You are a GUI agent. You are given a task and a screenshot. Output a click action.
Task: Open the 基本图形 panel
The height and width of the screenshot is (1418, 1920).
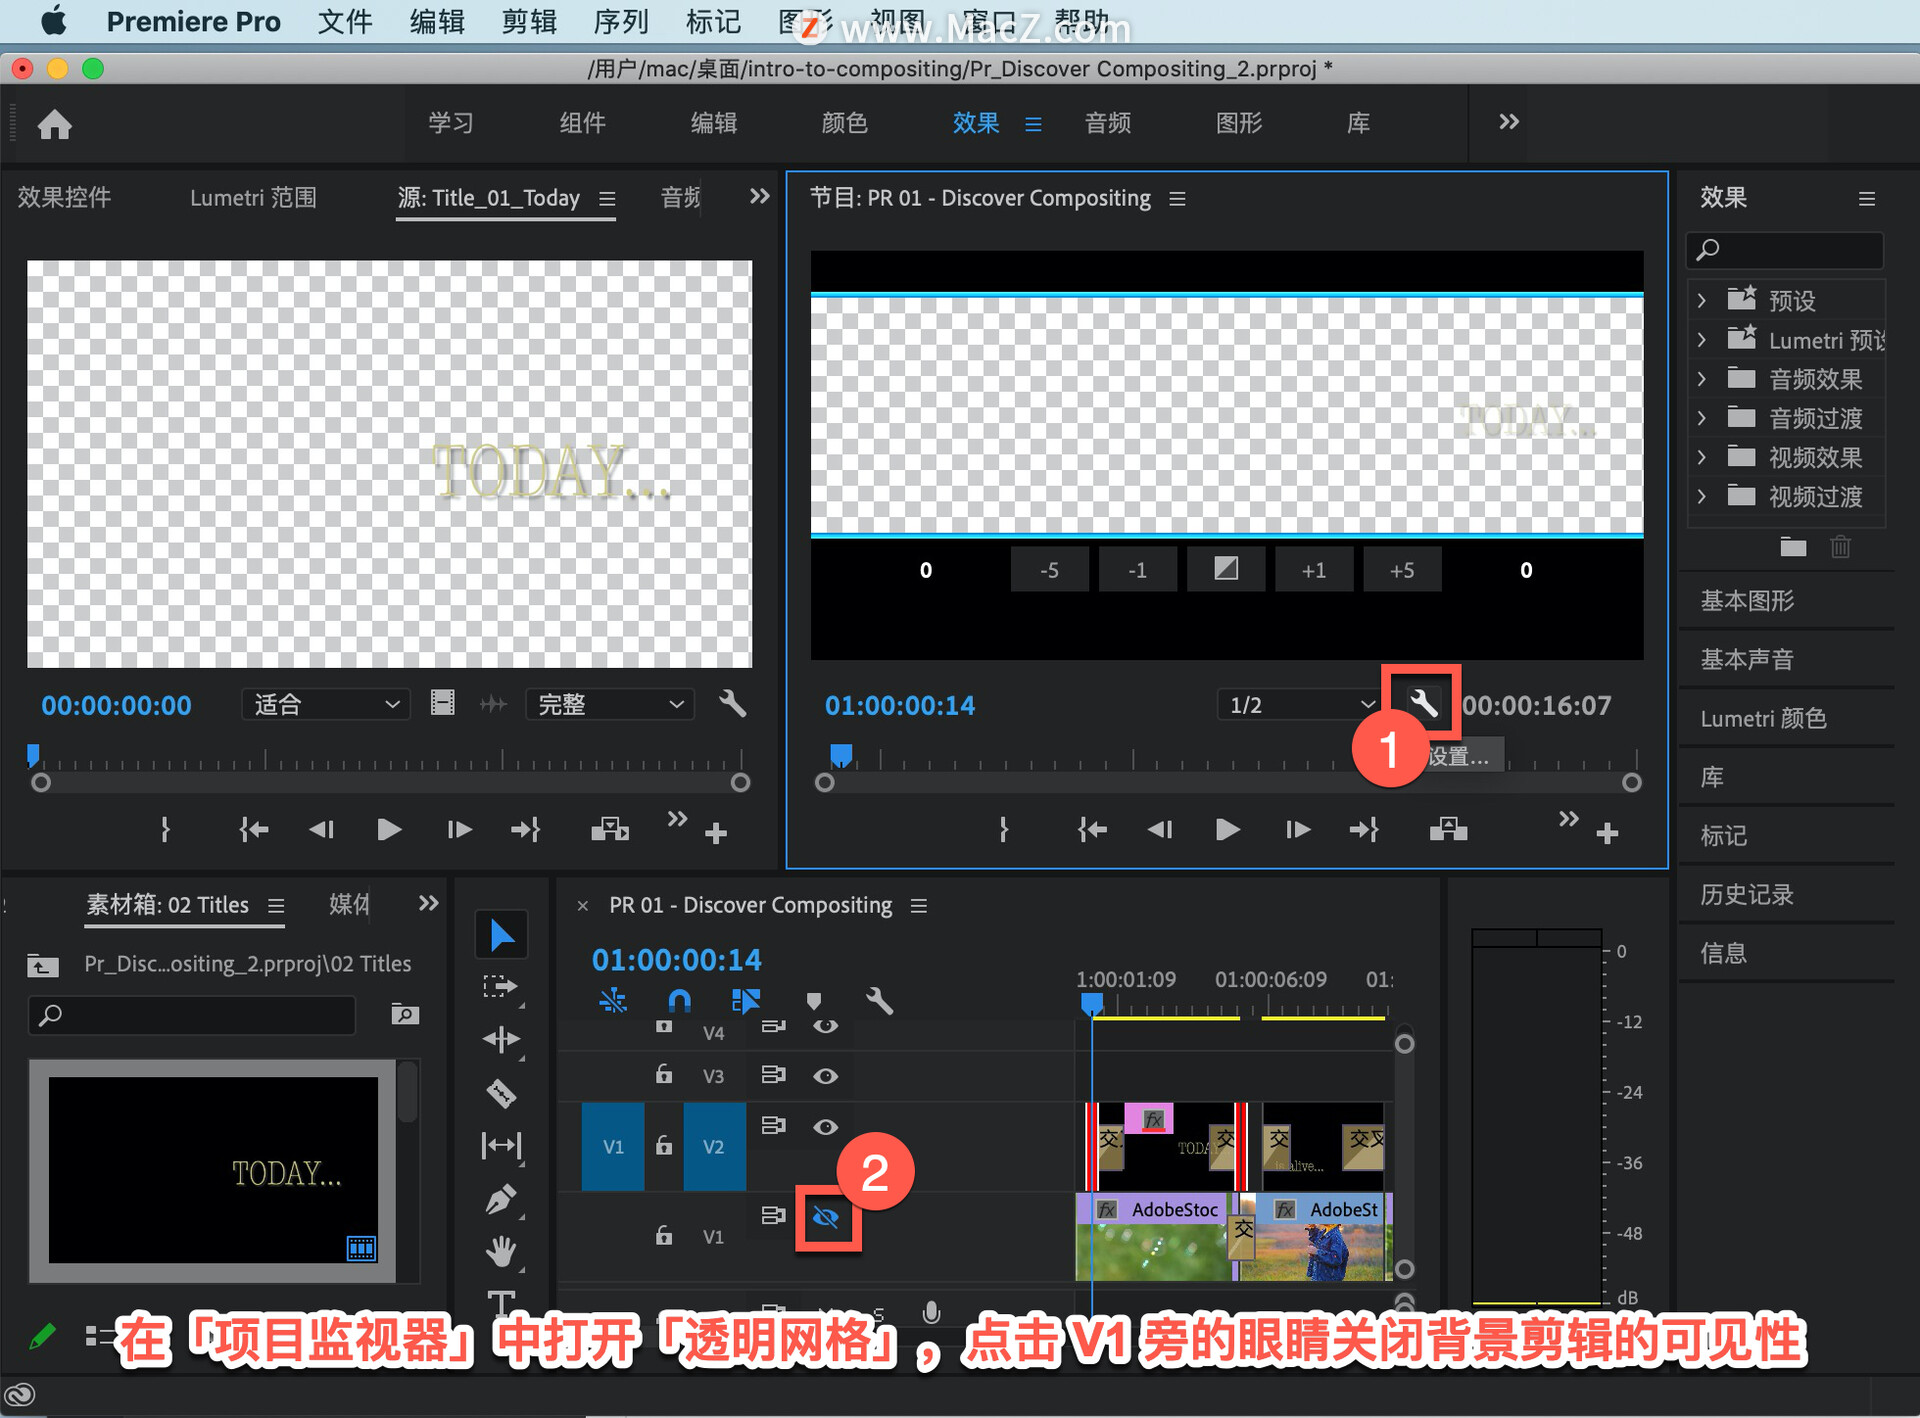[x=1747, y=600]
